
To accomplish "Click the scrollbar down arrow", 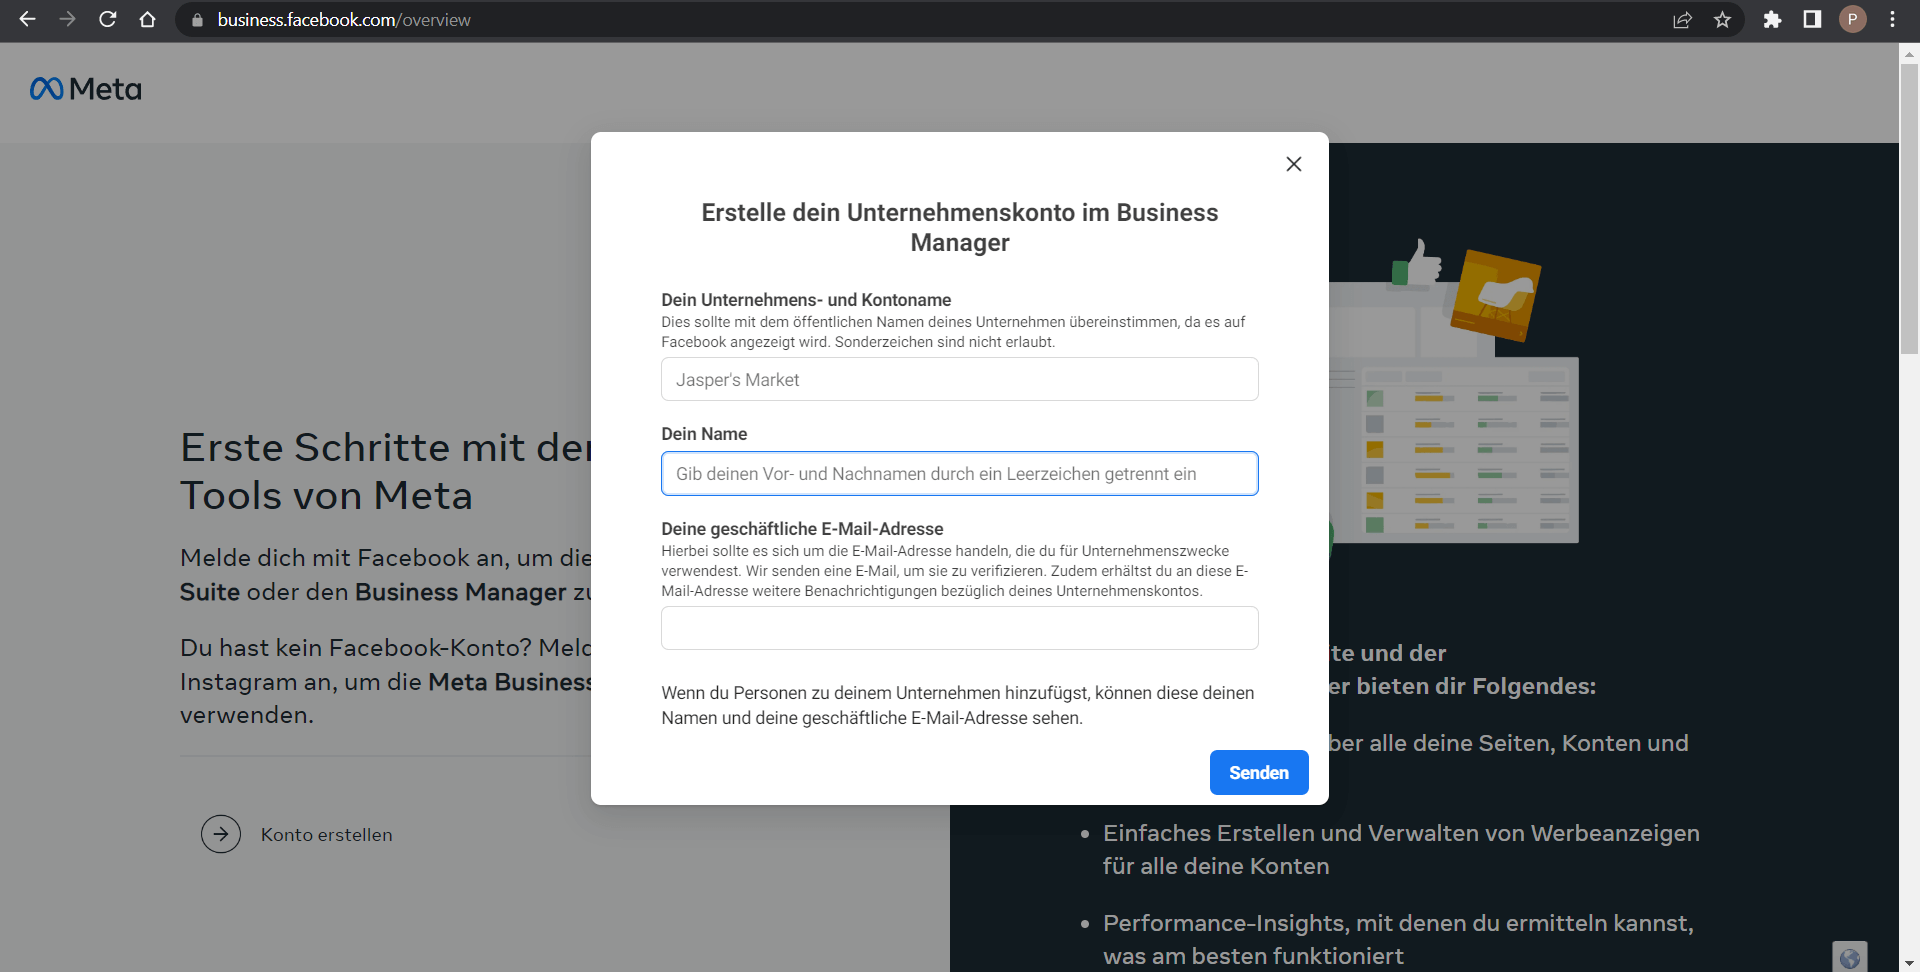I will [1909, 963].
